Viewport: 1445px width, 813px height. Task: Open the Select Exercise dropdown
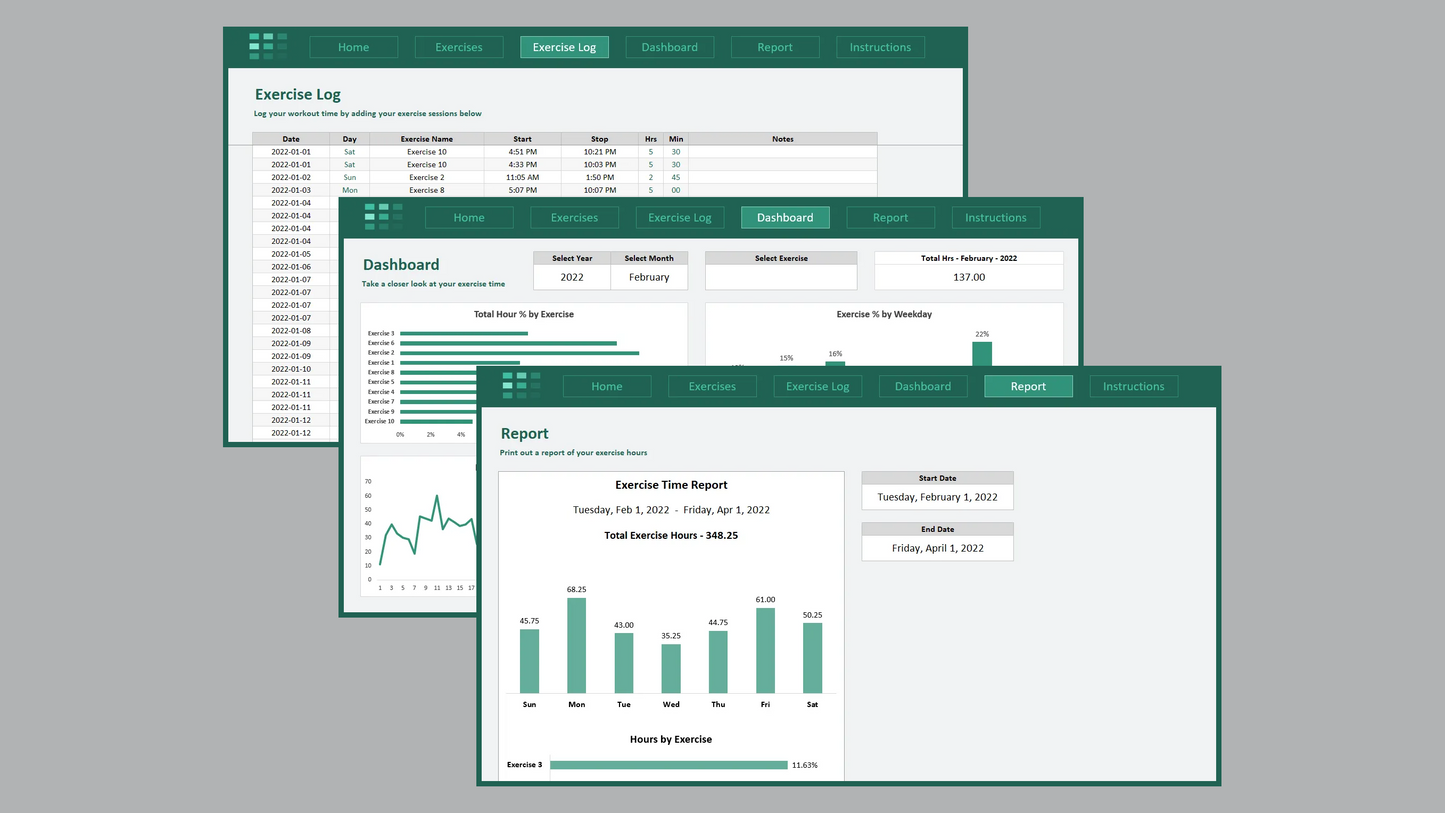pyautogui.click(x=781, y=277)
